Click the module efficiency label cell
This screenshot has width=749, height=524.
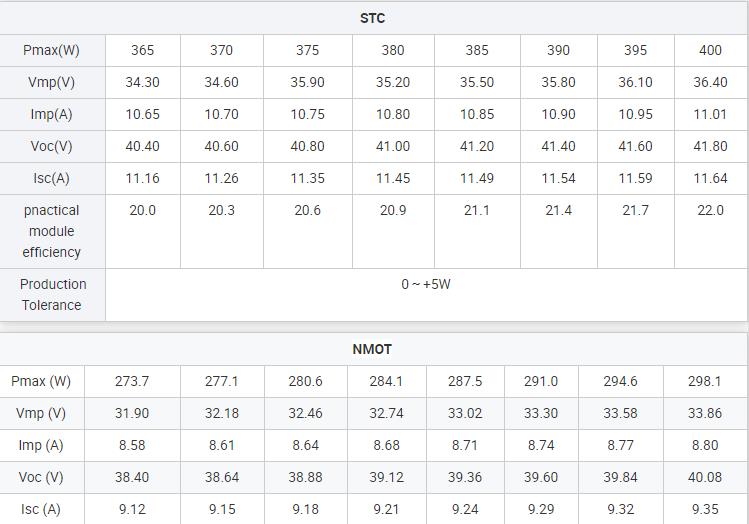52,231
